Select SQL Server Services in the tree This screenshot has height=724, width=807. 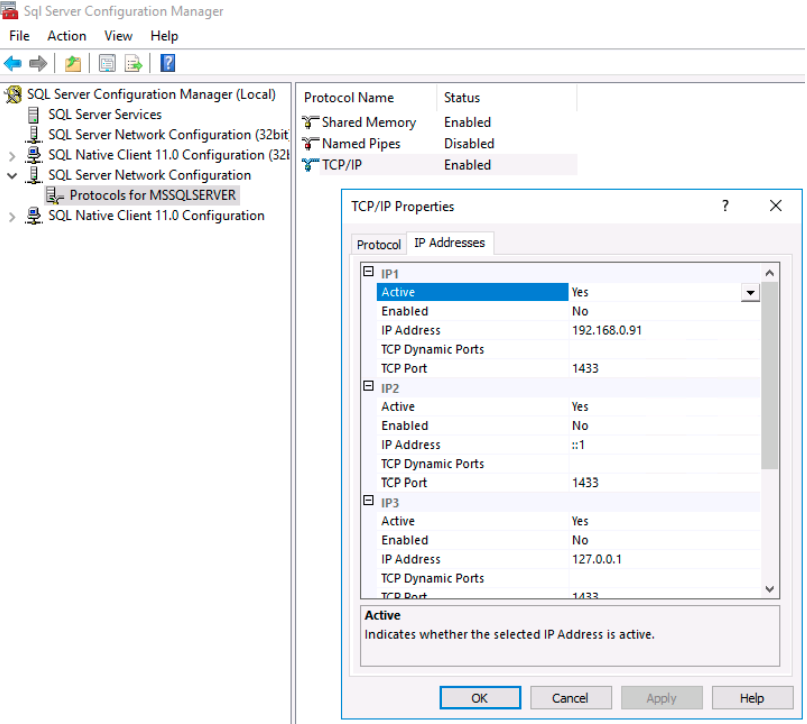click(x=105, y=114)
